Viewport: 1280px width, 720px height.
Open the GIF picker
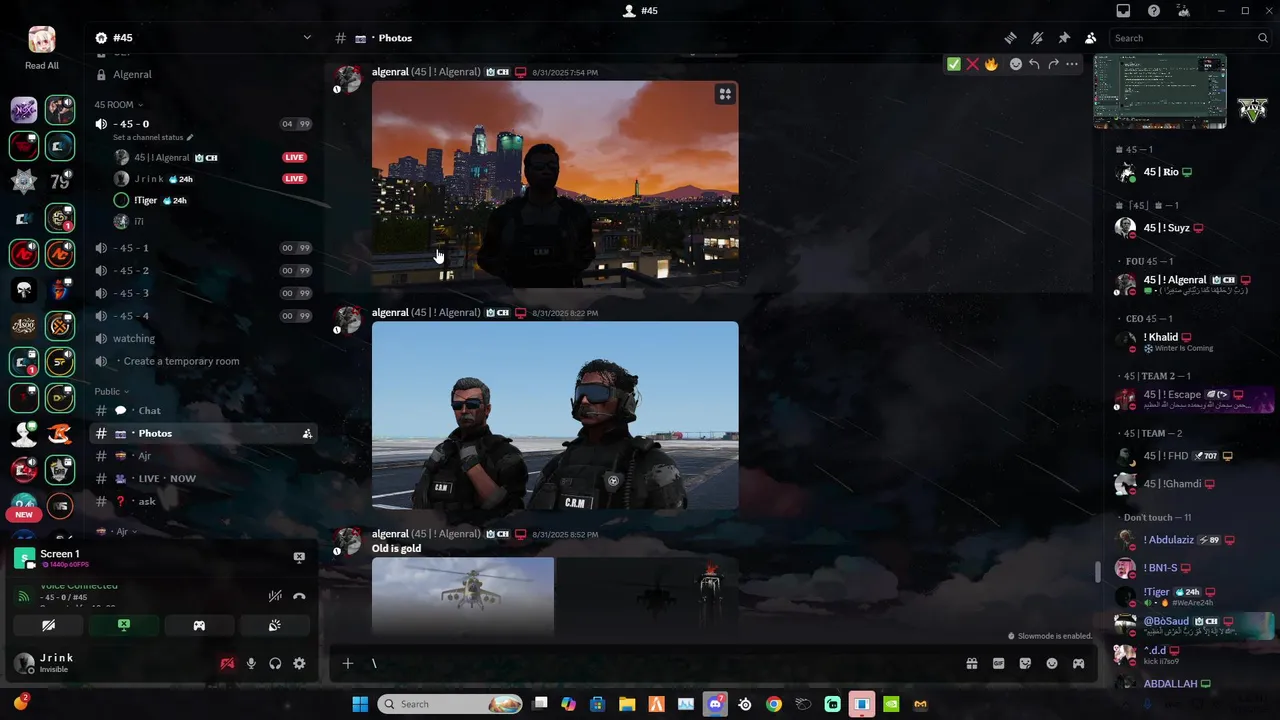[x=998, y=663]
